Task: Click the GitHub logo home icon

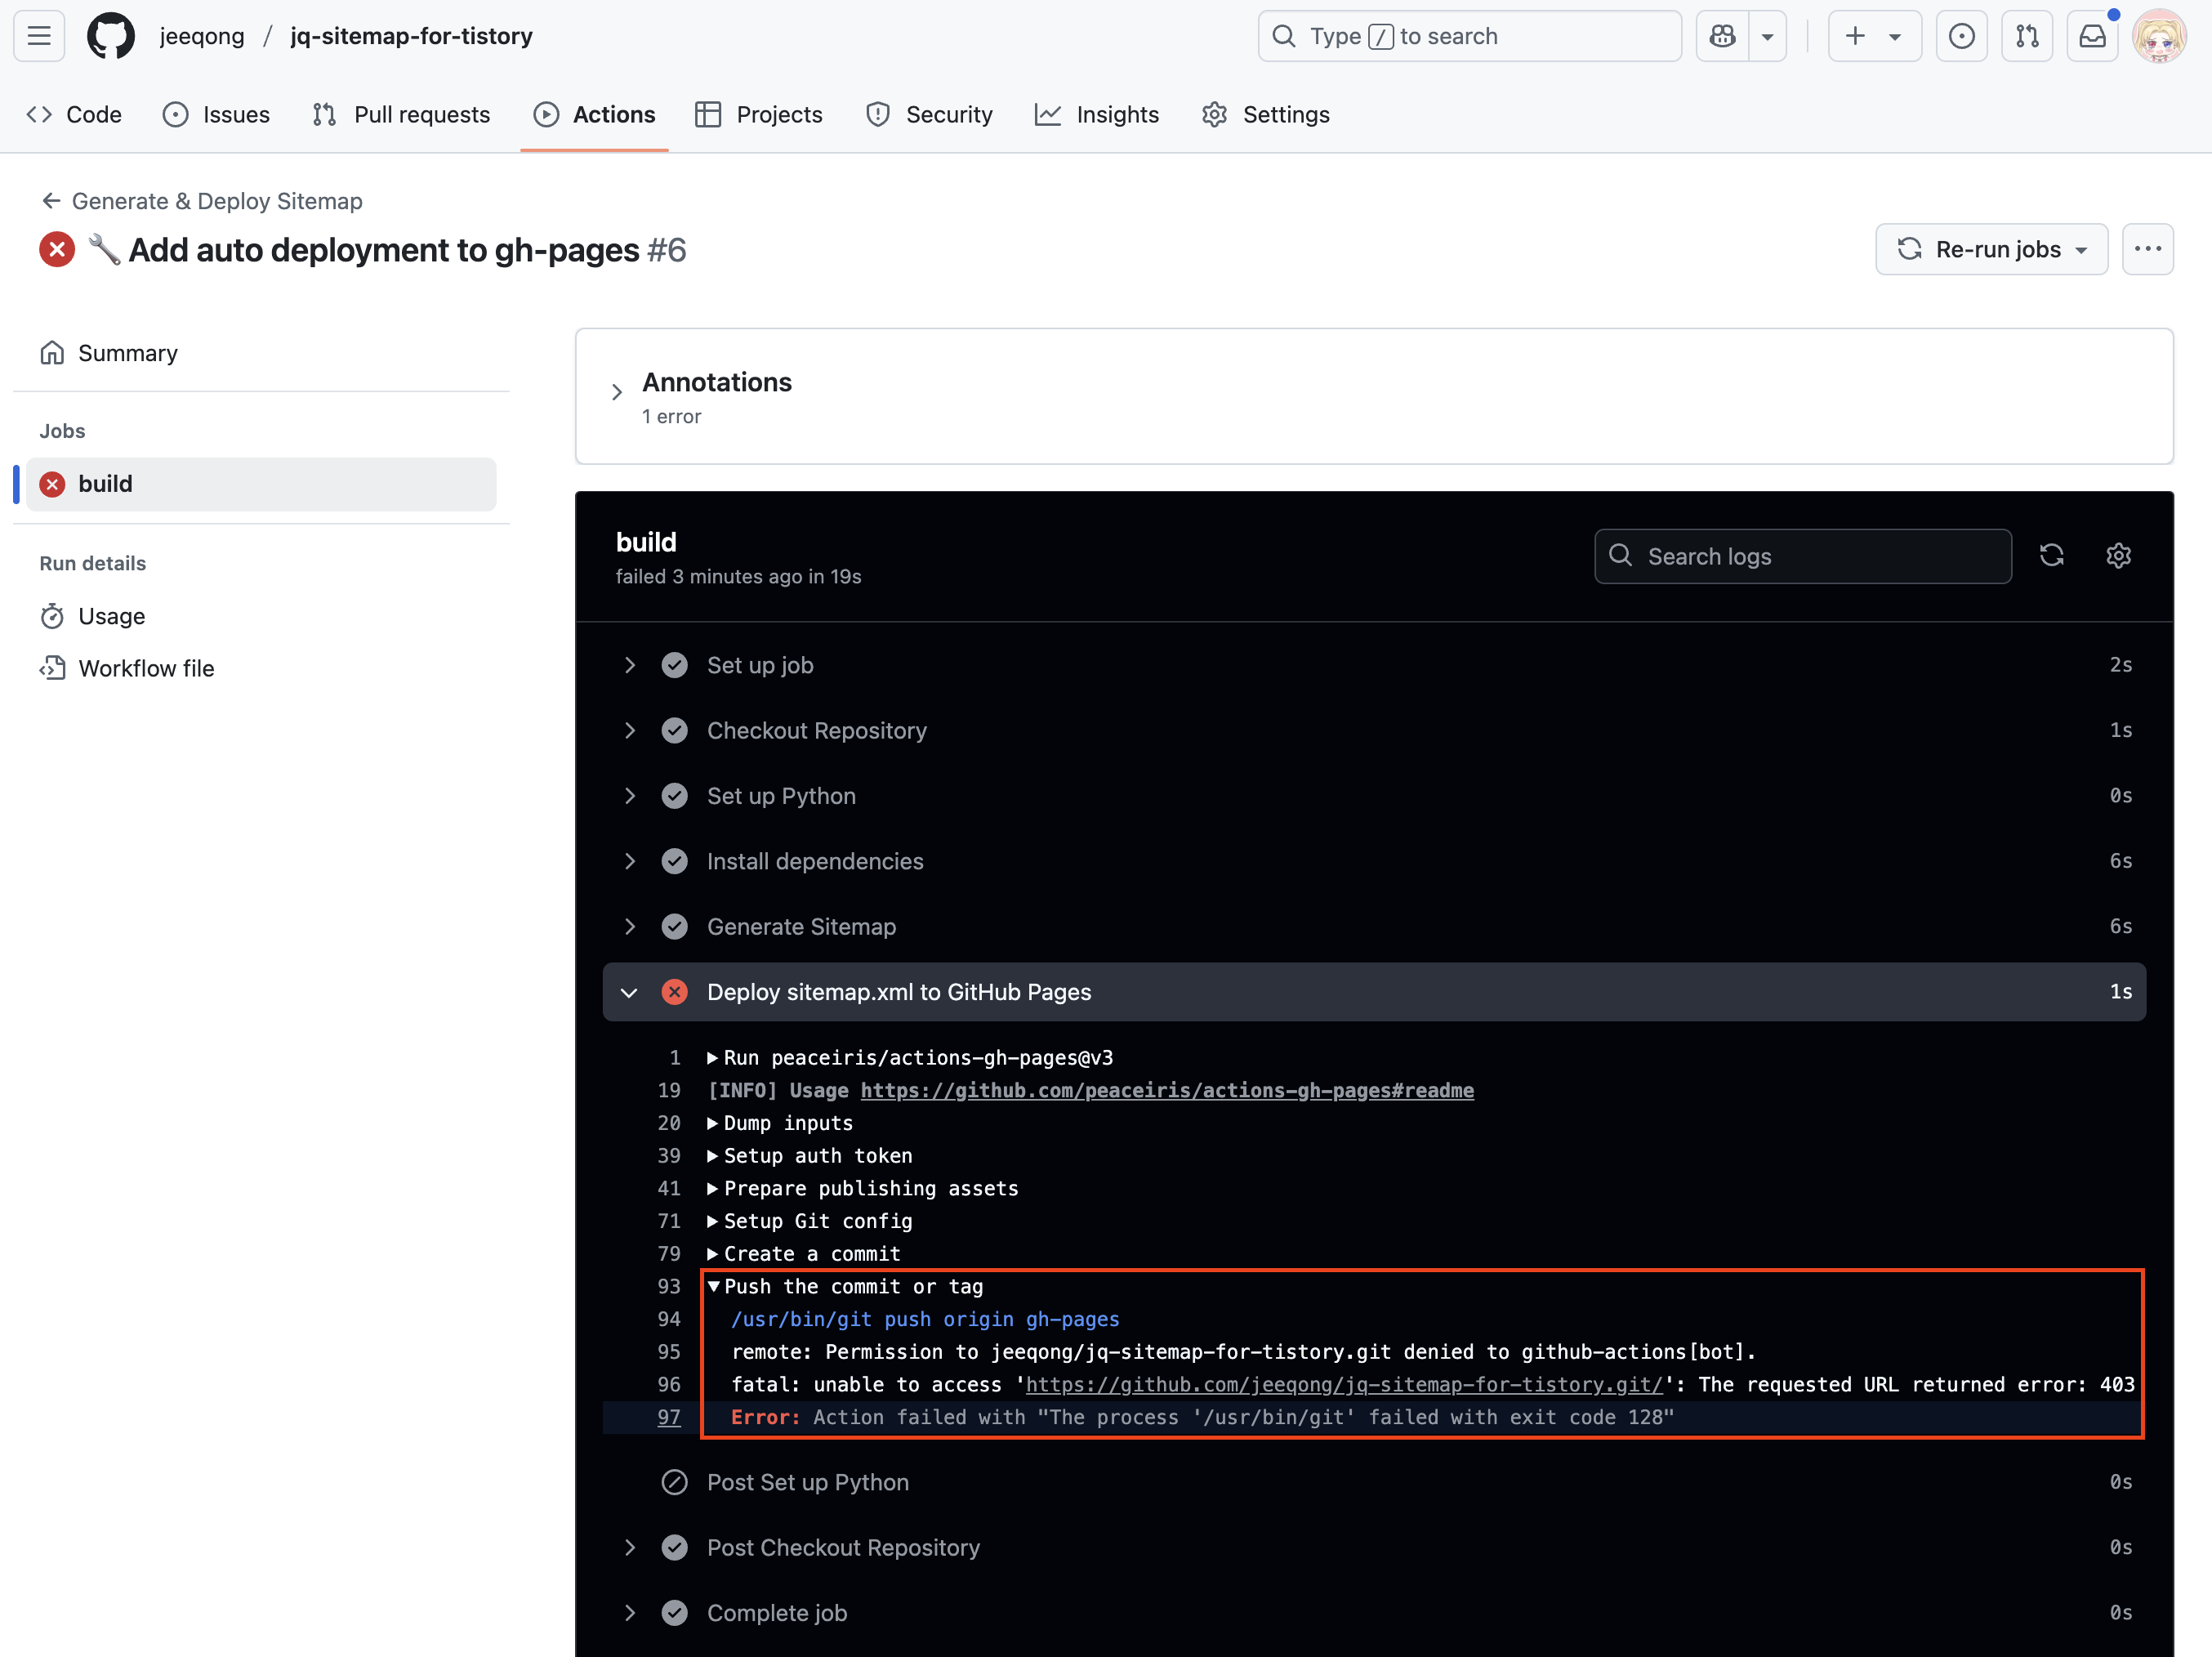Action: click(x=110, y=36)
